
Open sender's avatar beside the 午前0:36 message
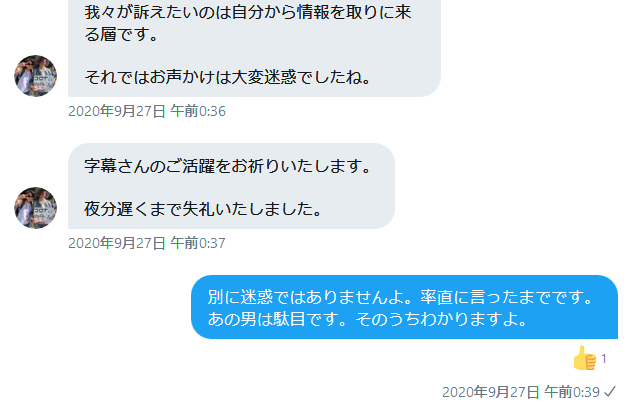(x=36, y=76)
